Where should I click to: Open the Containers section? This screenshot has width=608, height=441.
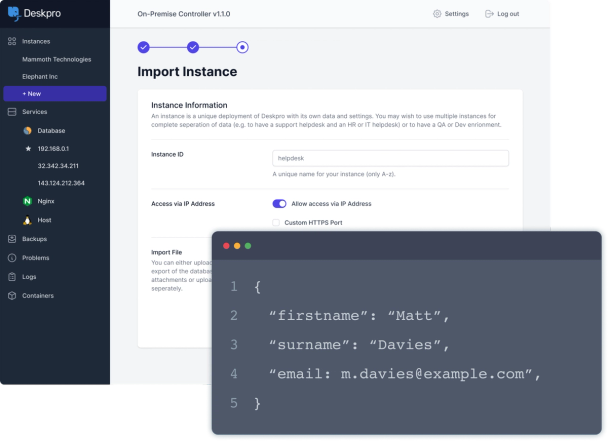point(38,296)
